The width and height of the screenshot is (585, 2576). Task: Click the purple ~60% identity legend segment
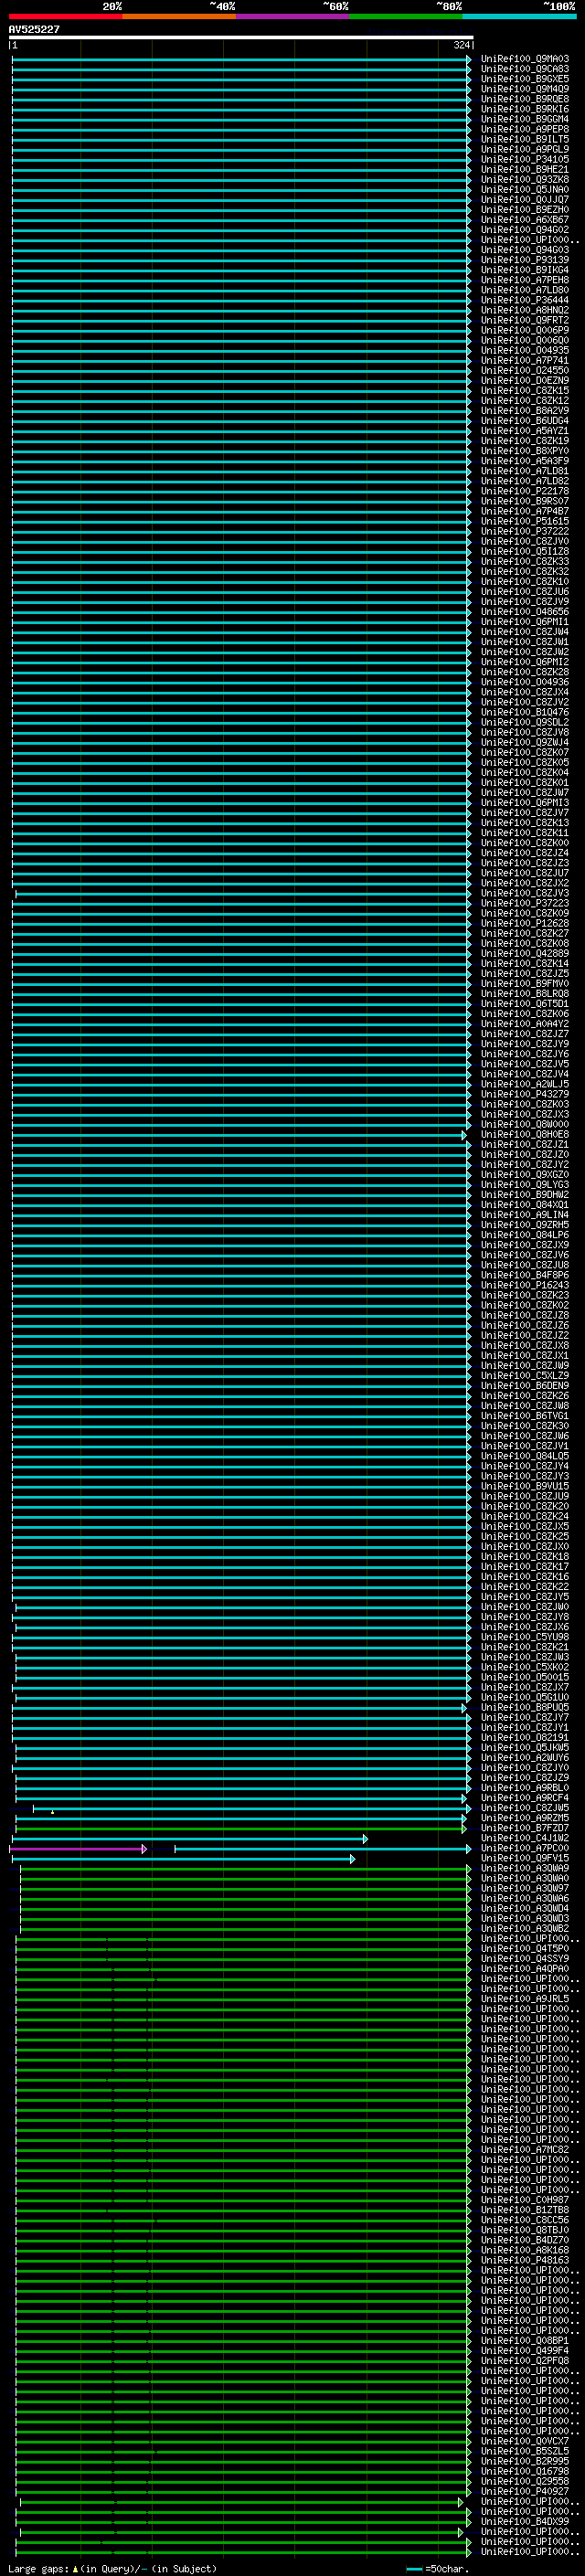point(292,16)
